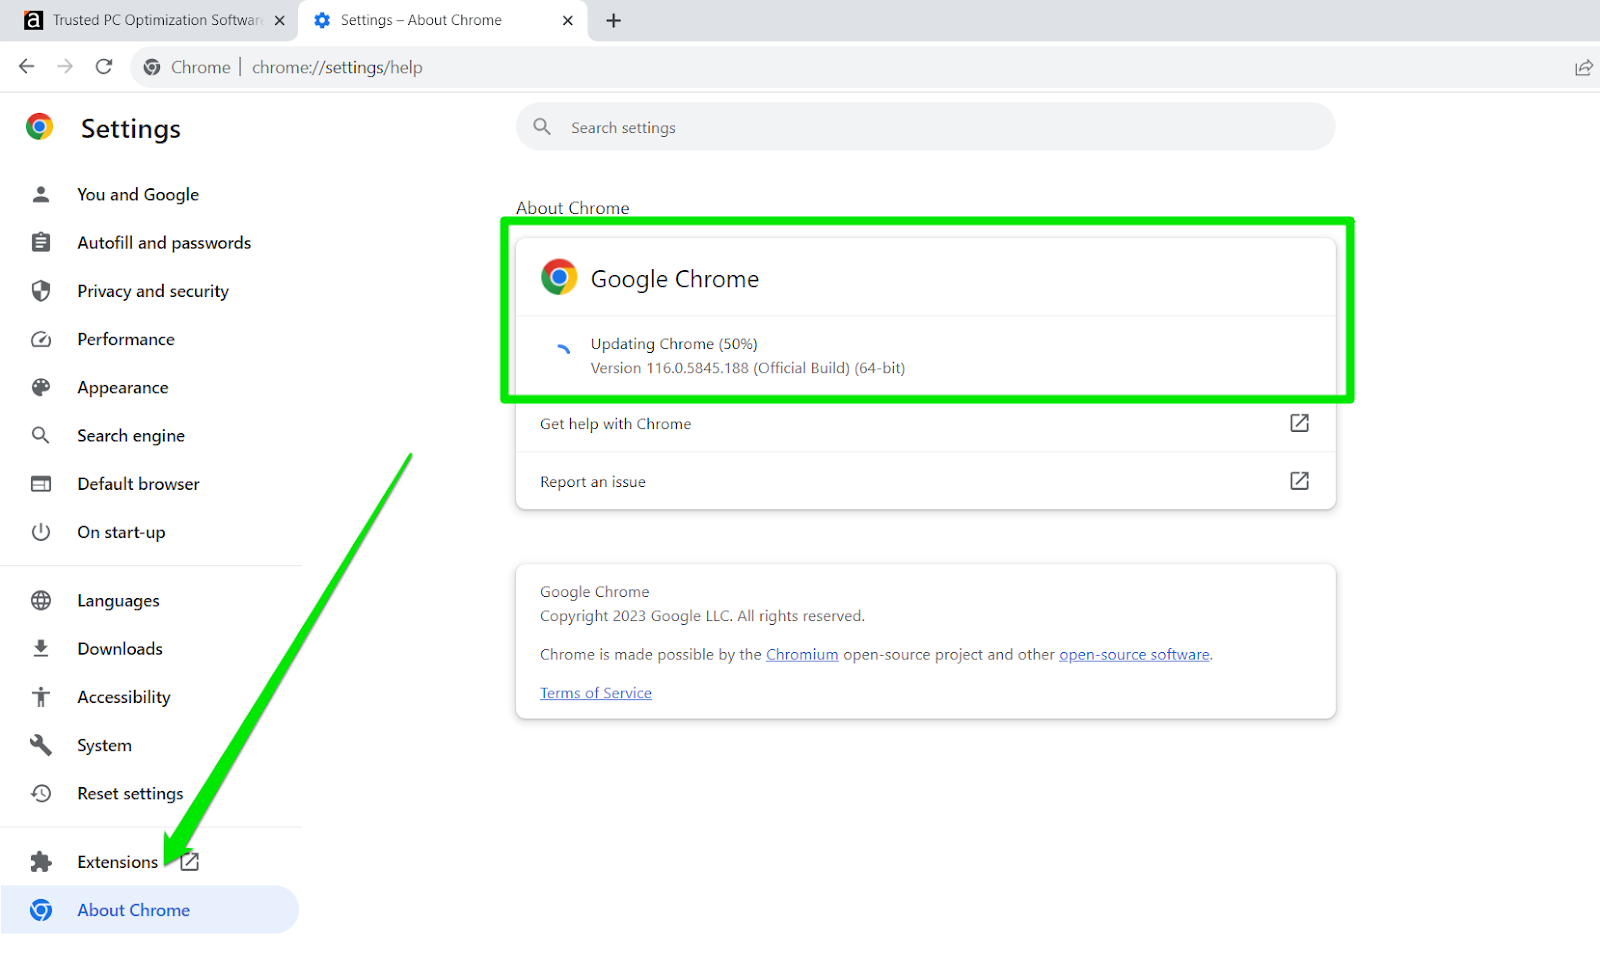Screen dimensions: 1600x977
Task: Close the Settings – About Chrome tab
Action: coord(568,21)
